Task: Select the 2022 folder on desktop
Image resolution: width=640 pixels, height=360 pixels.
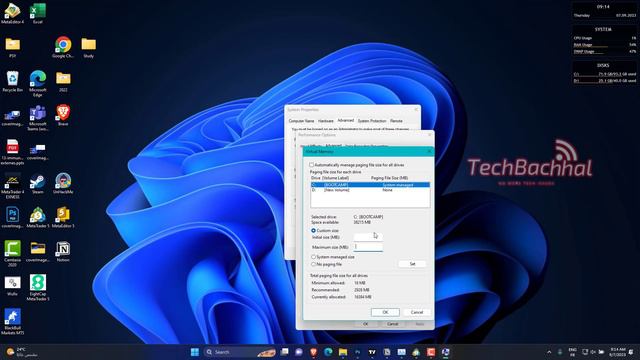Action: click(x=63, y=81)
